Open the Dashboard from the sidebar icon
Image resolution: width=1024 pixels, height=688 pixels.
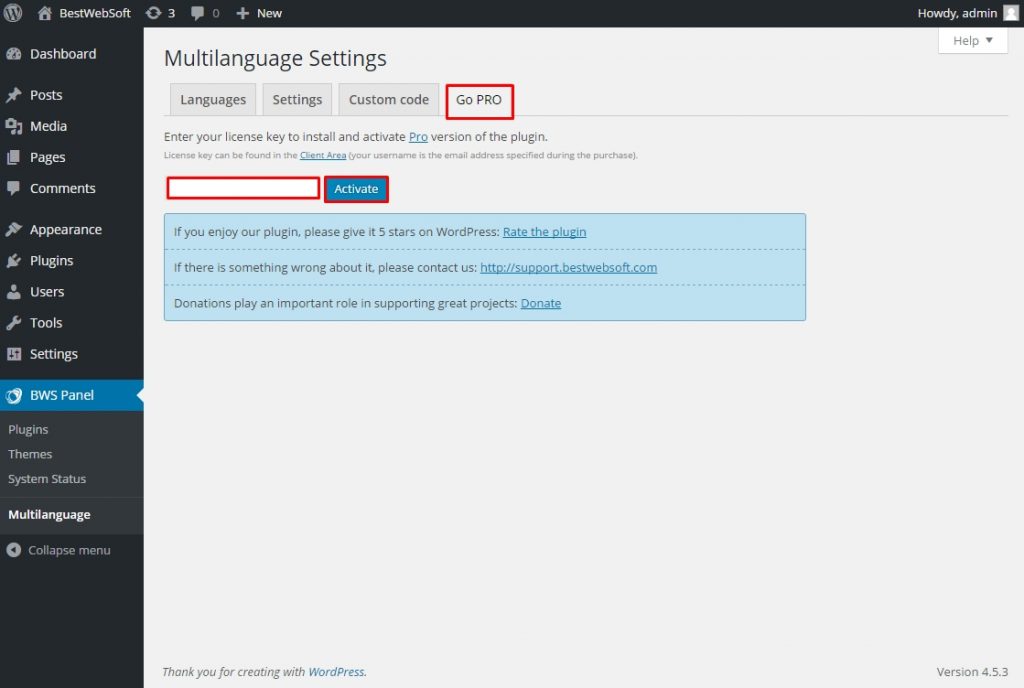point(14,53)
